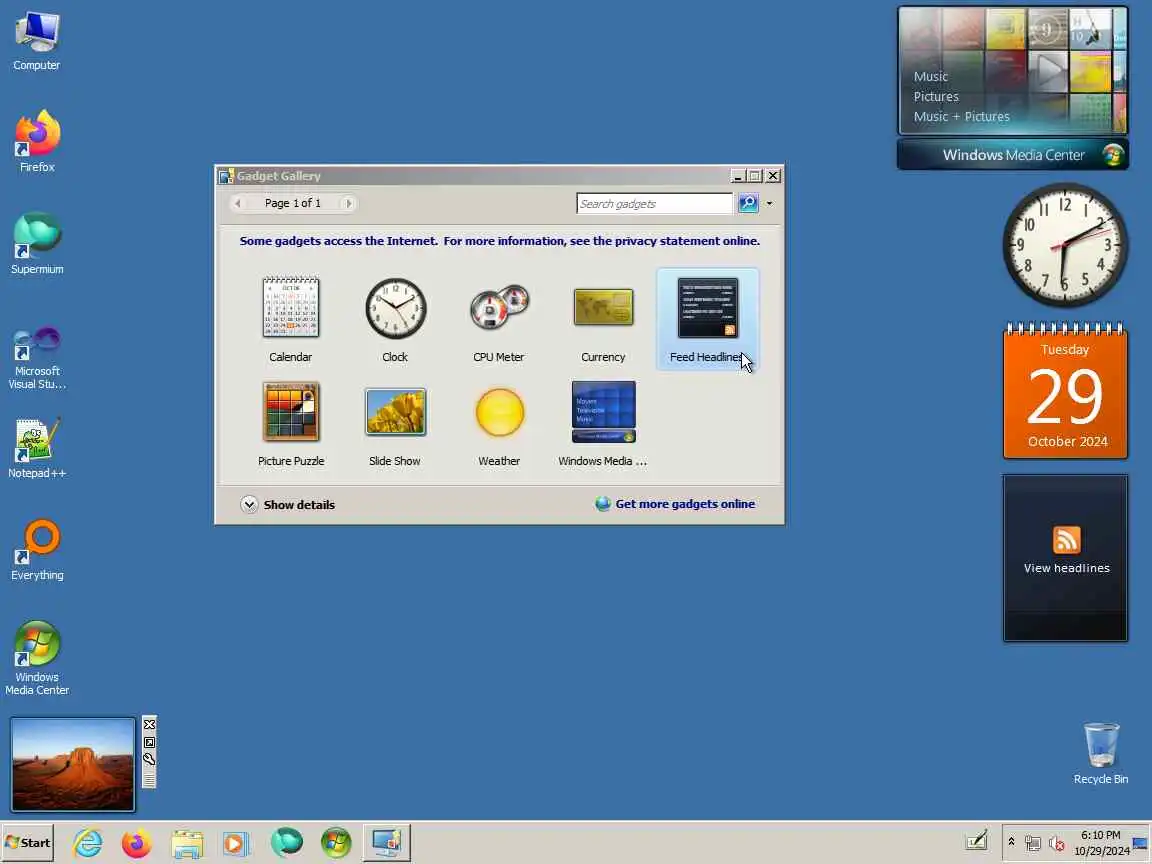Click the slide show gadget picture
Image resolution: width=1152 pixels, height=864 pixels.
(73, 765)
